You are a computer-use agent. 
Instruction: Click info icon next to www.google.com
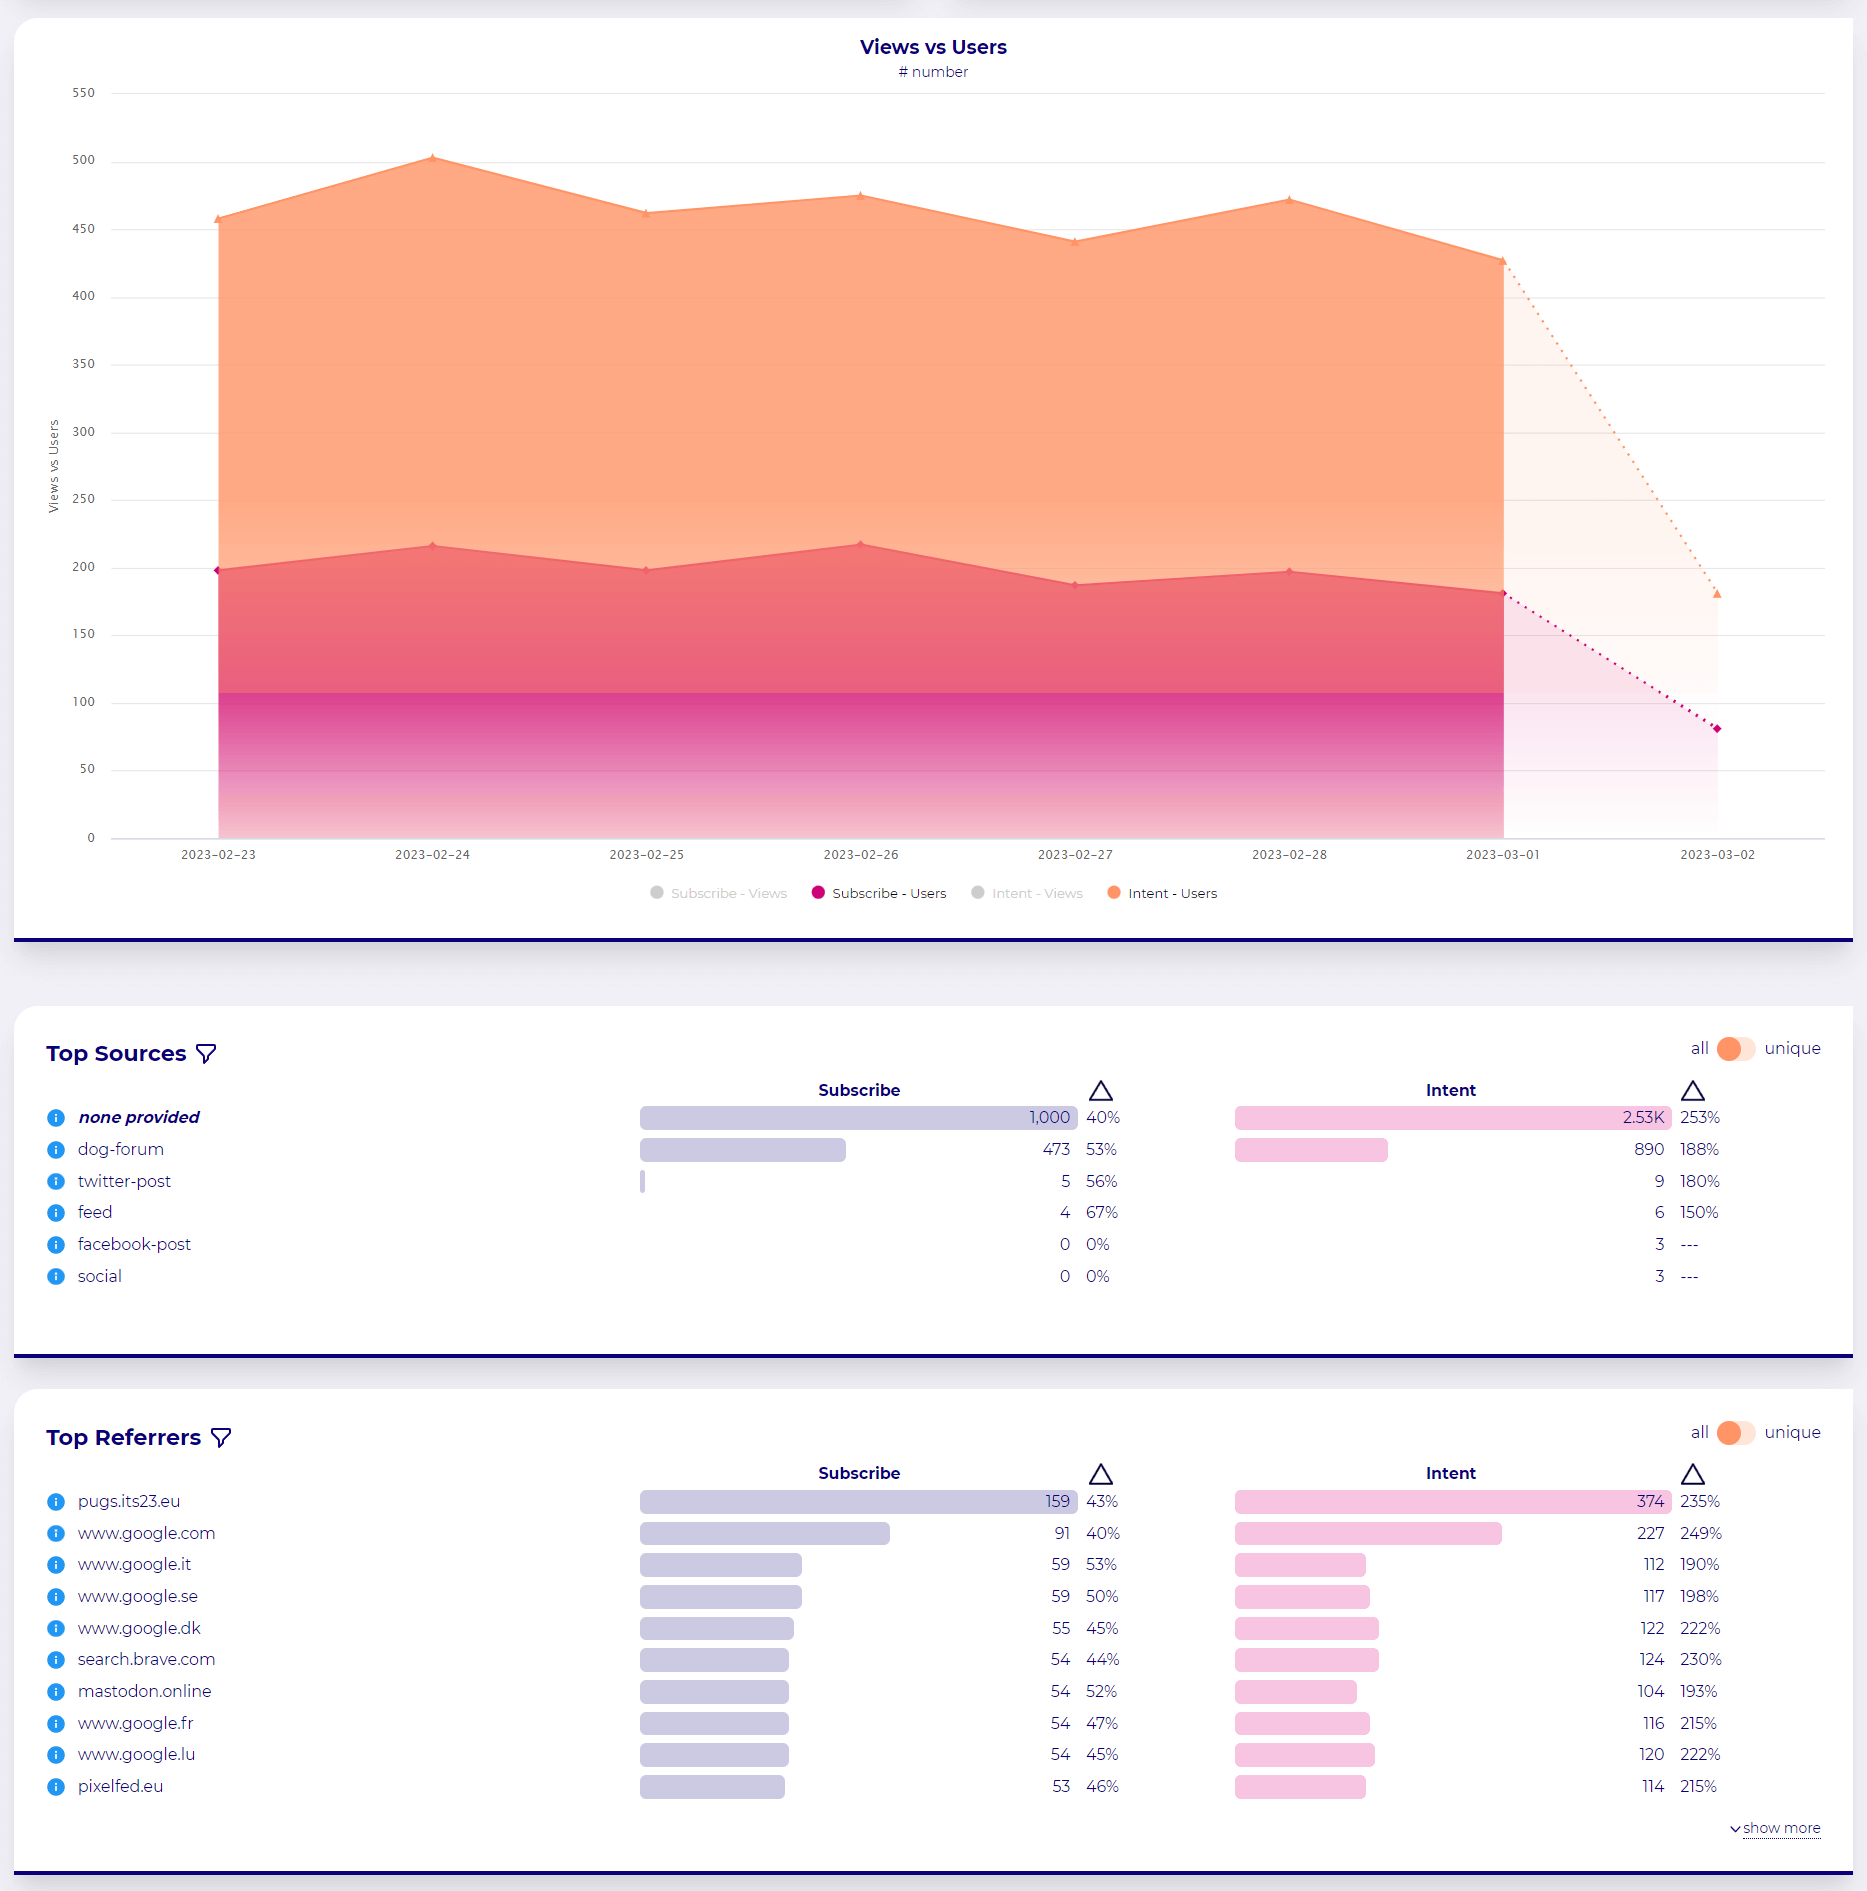pos(56,1534)
